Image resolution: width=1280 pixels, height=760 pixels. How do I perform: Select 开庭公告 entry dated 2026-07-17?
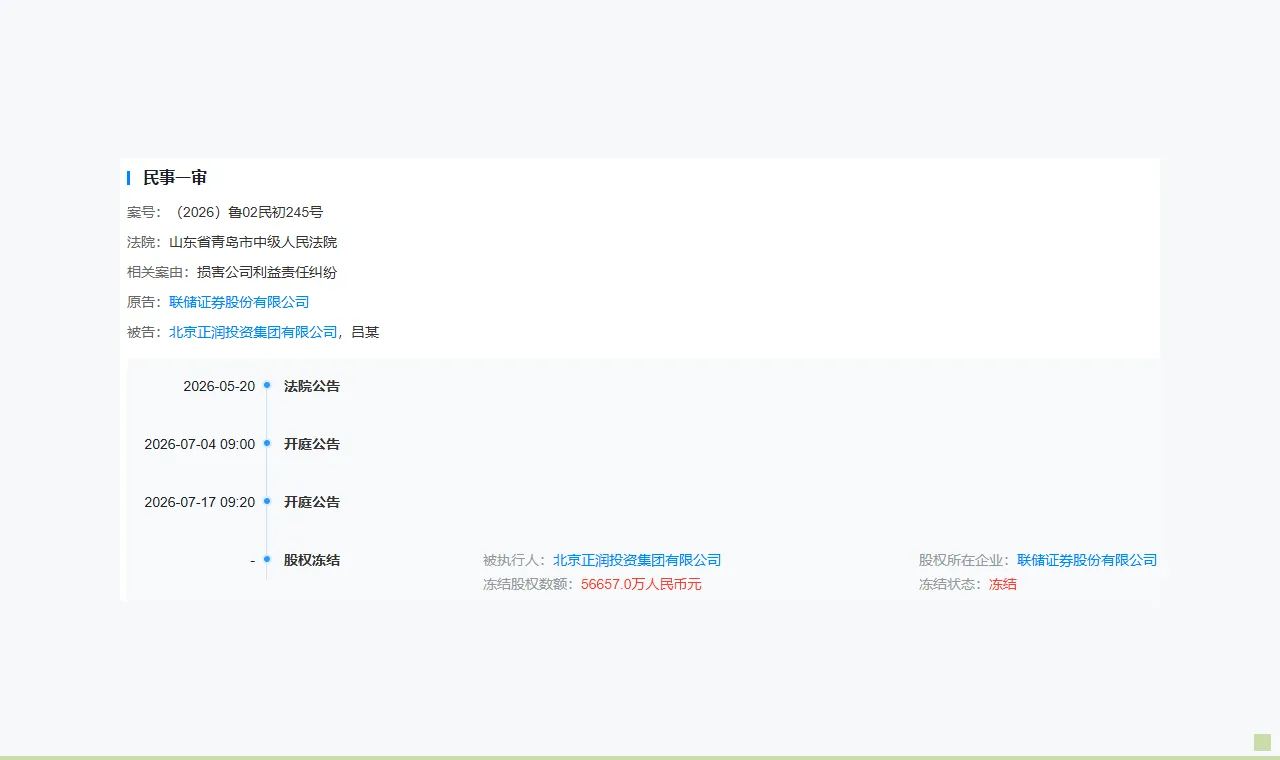[x=312, y=502]
